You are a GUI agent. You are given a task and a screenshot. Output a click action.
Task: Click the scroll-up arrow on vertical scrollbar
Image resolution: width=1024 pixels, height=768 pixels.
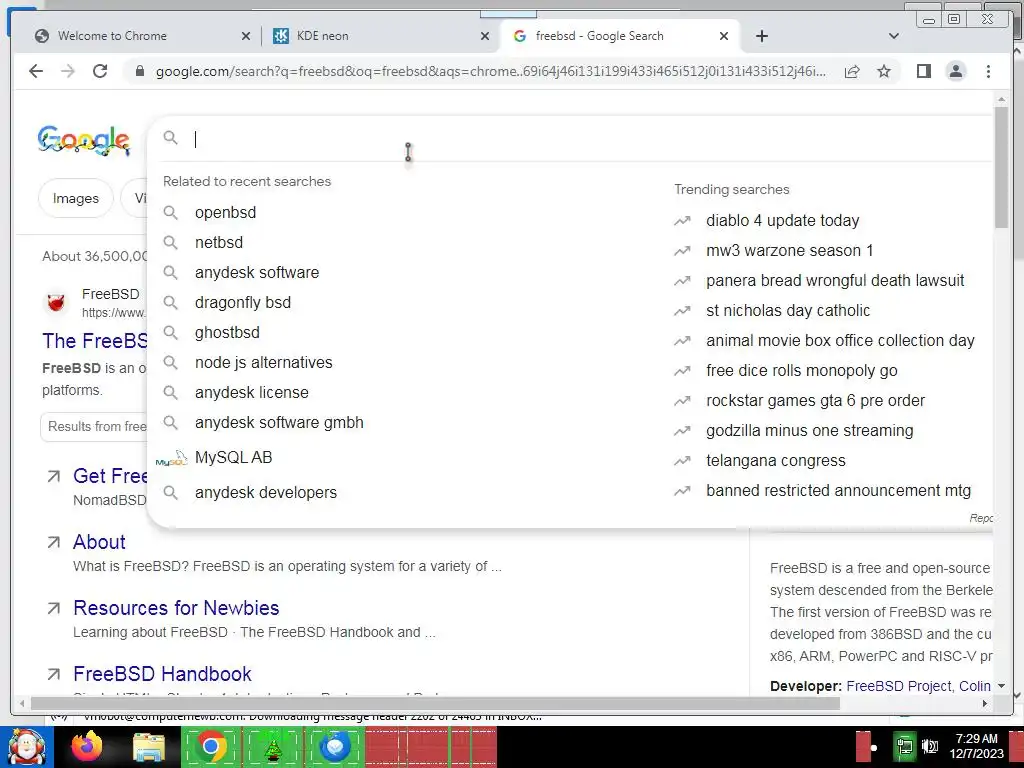tap(1001, 99)
